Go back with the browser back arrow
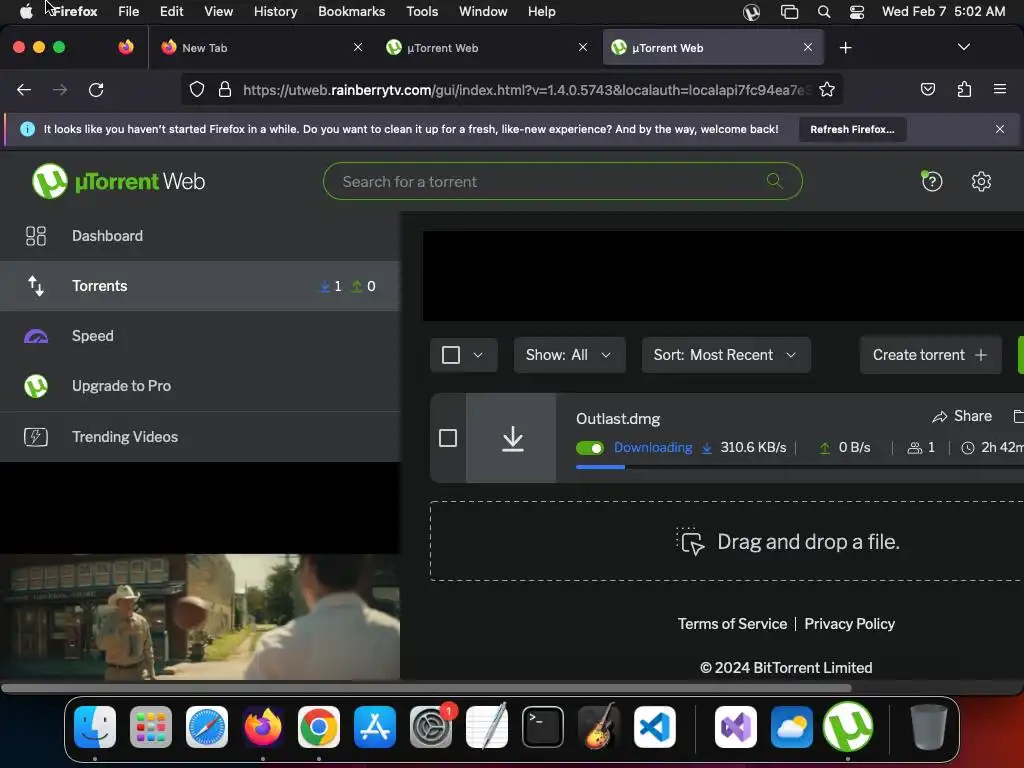This screenshot has width=1024, height=768. 24,89
